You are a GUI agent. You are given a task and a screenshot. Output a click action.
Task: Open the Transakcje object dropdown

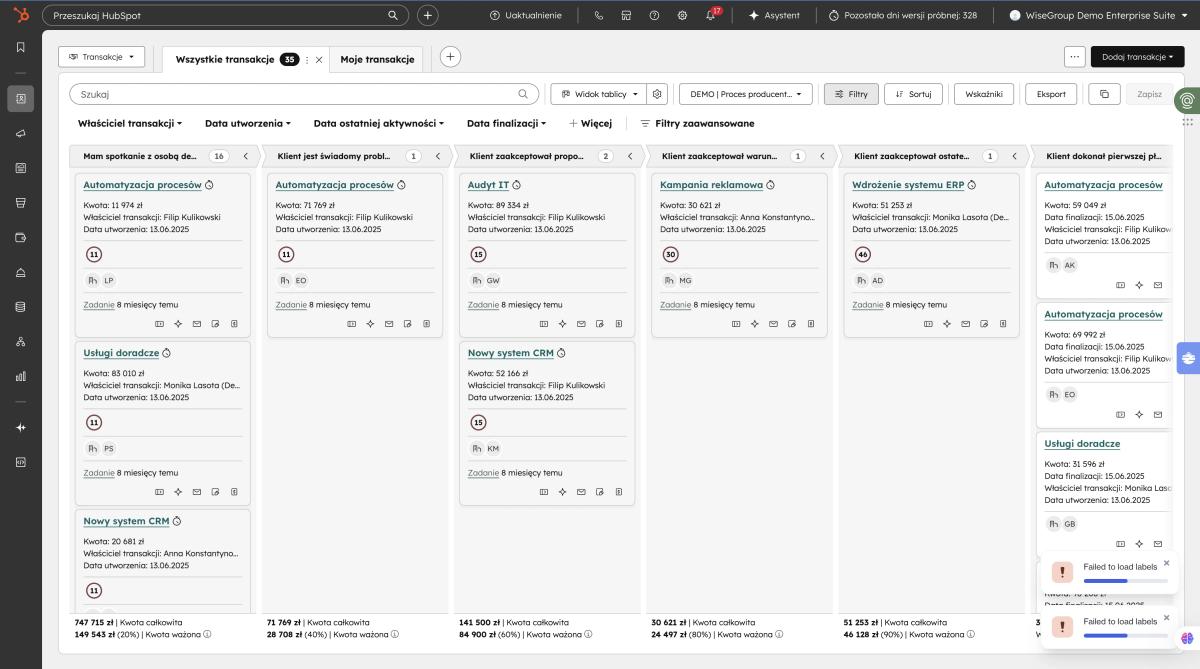pyautogui.click(x=102, y=57)
